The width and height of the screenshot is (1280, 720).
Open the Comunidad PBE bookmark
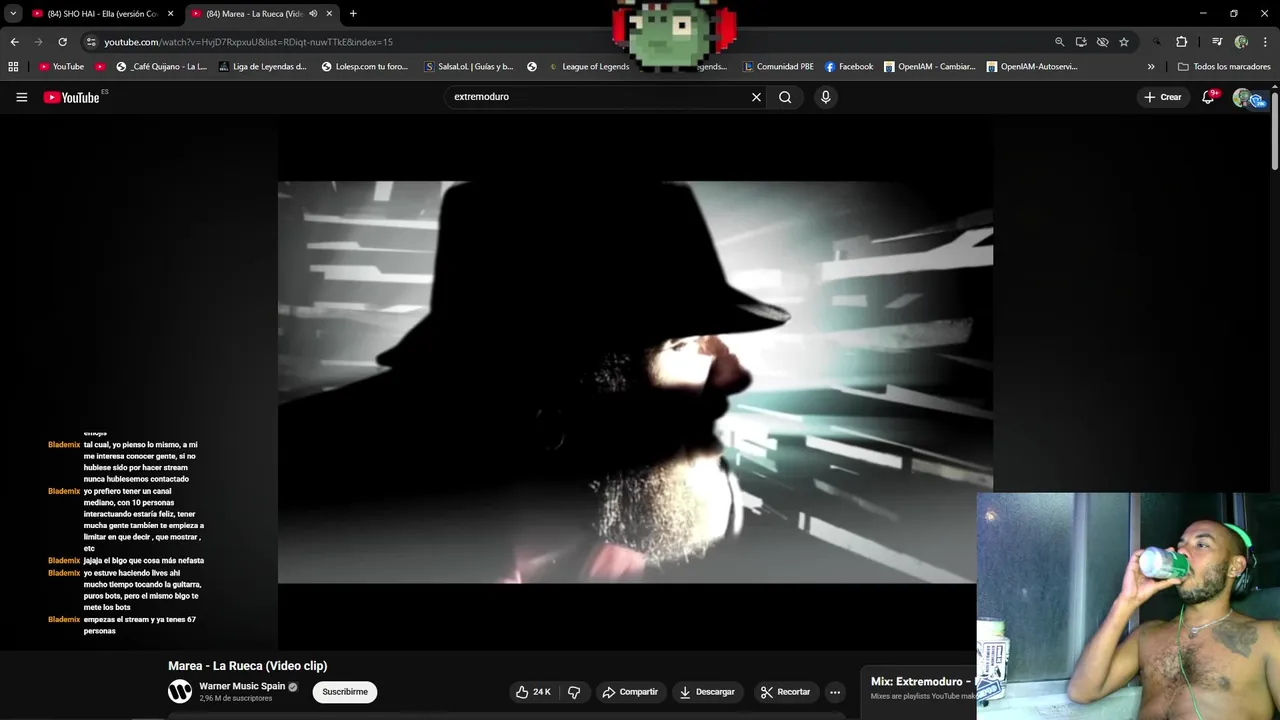coord(778,67)
